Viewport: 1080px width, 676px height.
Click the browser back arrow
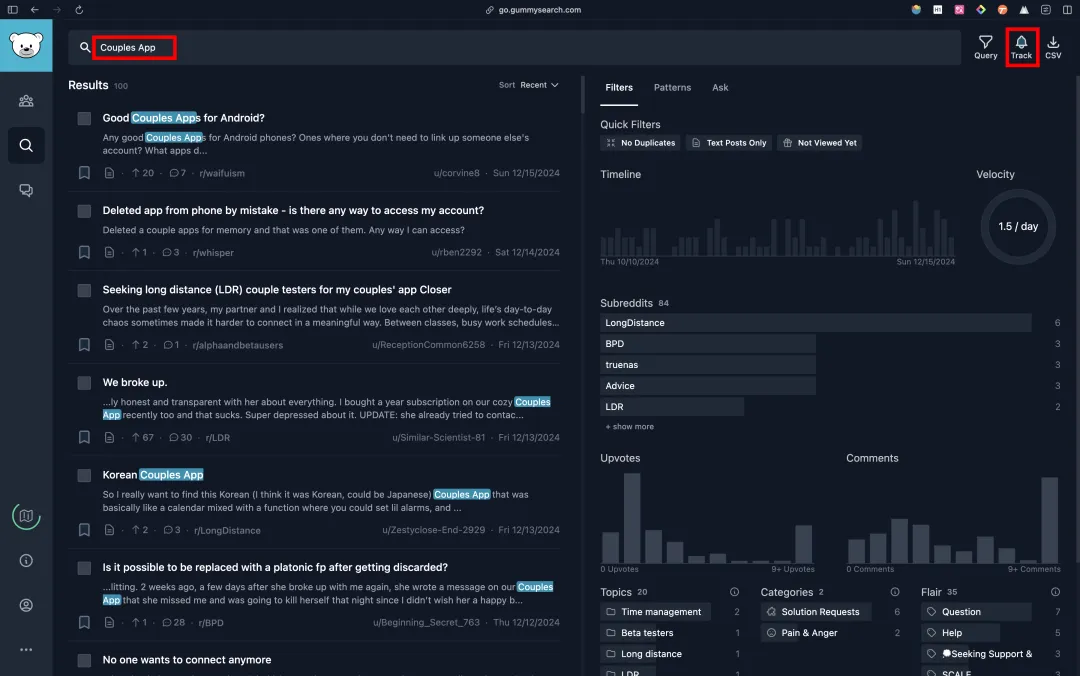click(34, 10)
